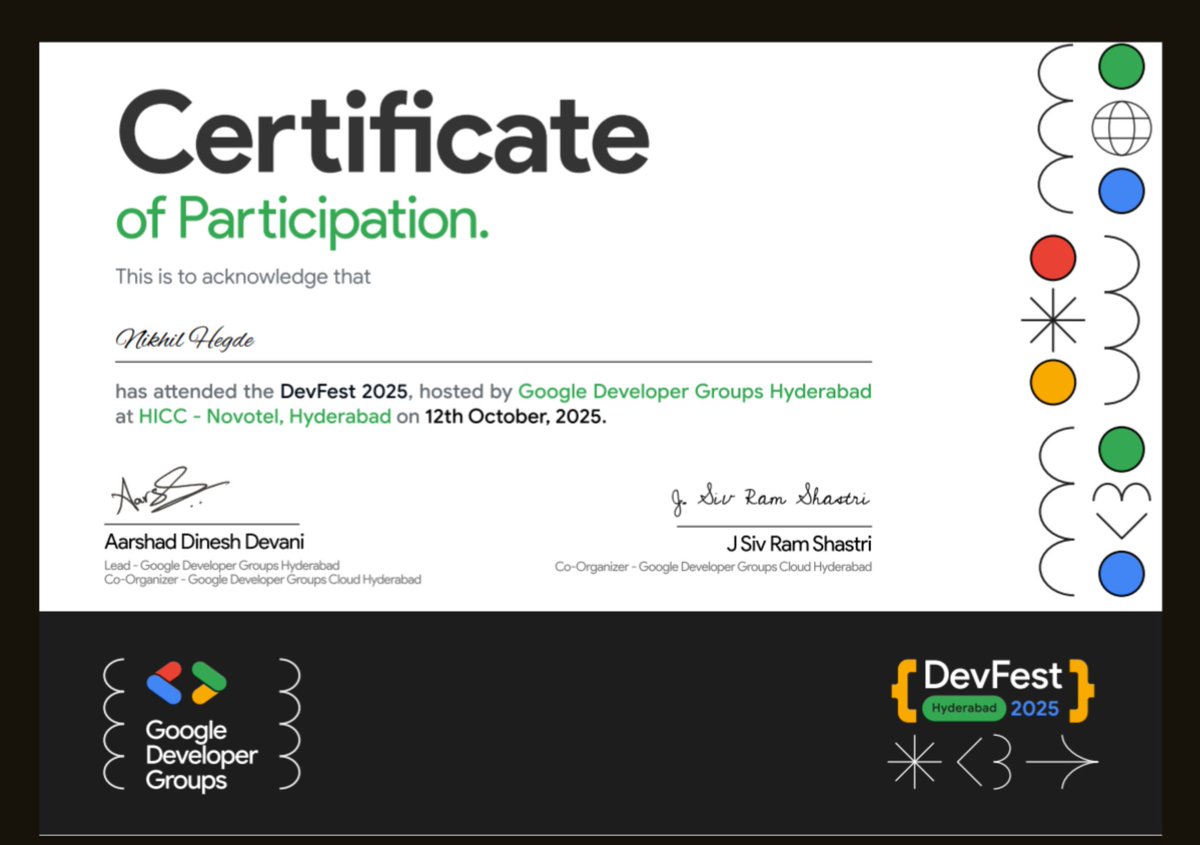Viewport: 1200px width, 845px height.
Task: Click the green "Hyderabad" pill in the DevFest logo
Action: coord(963,708)
